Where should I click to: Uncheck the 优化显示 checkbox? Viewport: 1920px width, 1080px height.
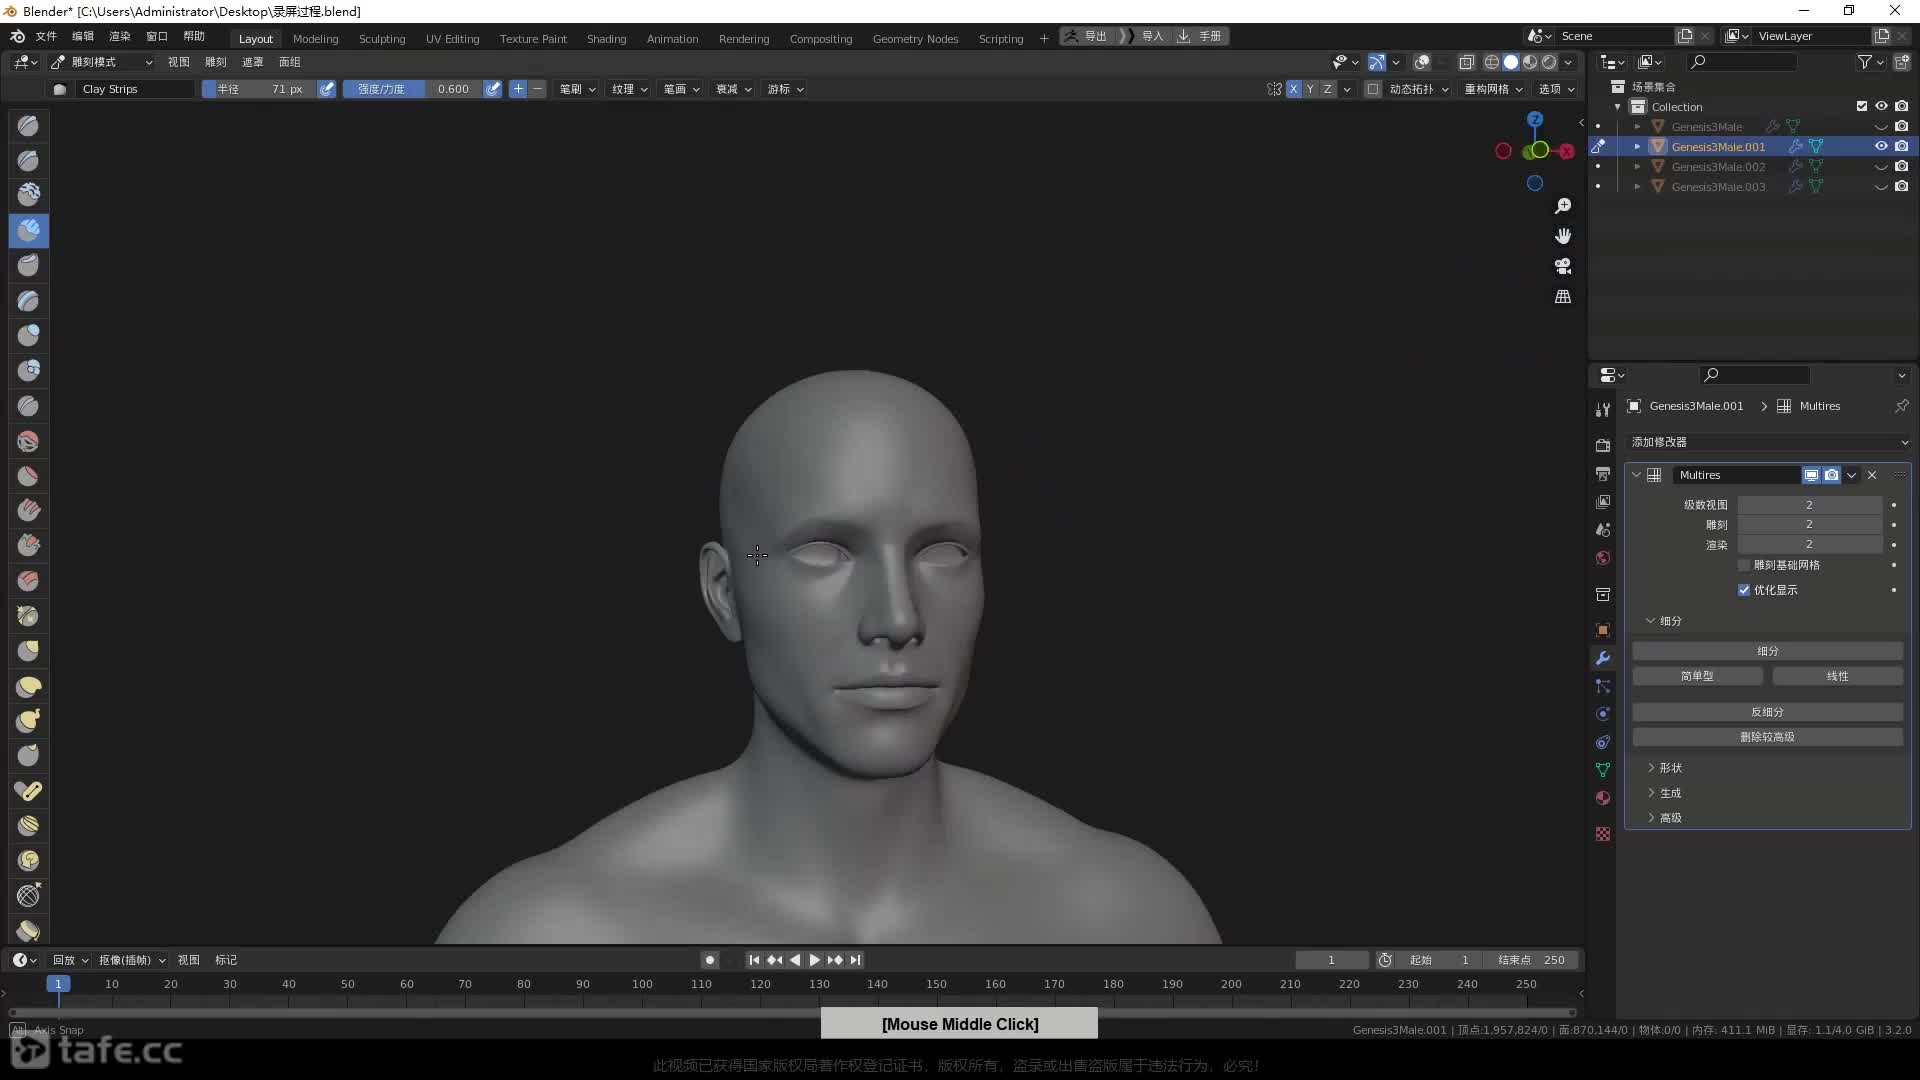pyautogui.click(x=1744, y=590)
